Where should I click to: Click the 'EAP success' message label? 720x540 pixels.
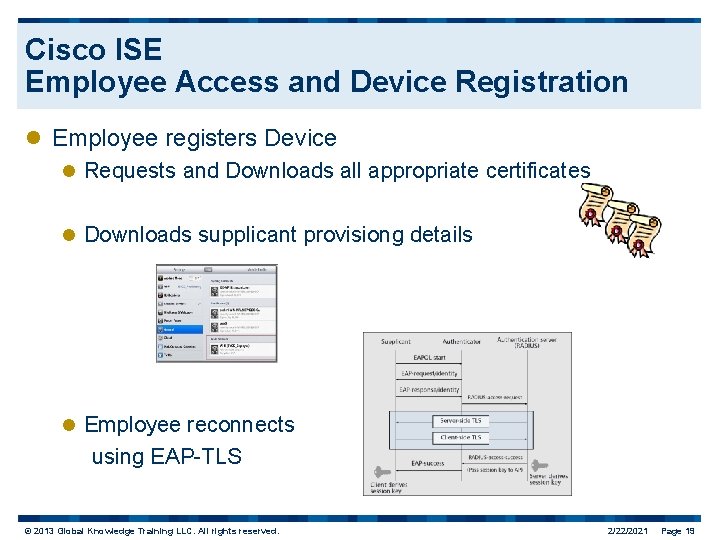(428, 463)
